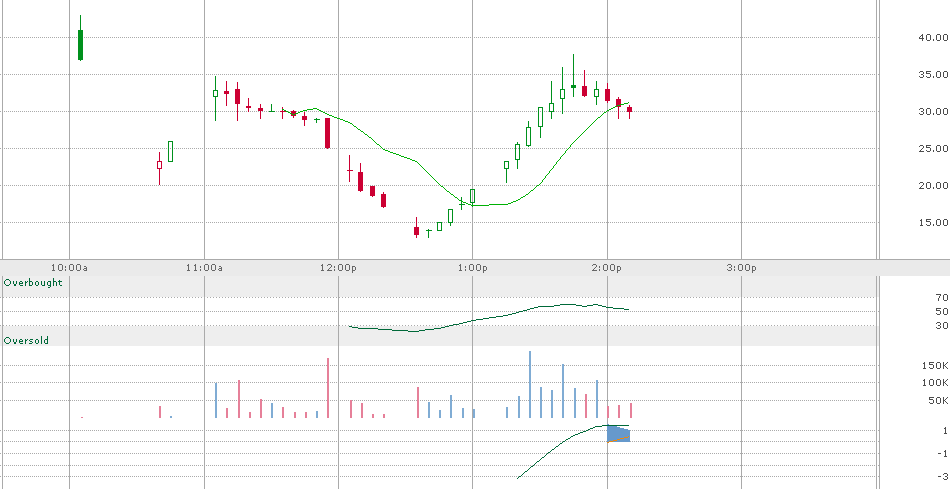Image resolution: width=950 pixels, height=489 pixels.
Task: Click the 2:00p time axis label
Action: click(x=607, y=268)
